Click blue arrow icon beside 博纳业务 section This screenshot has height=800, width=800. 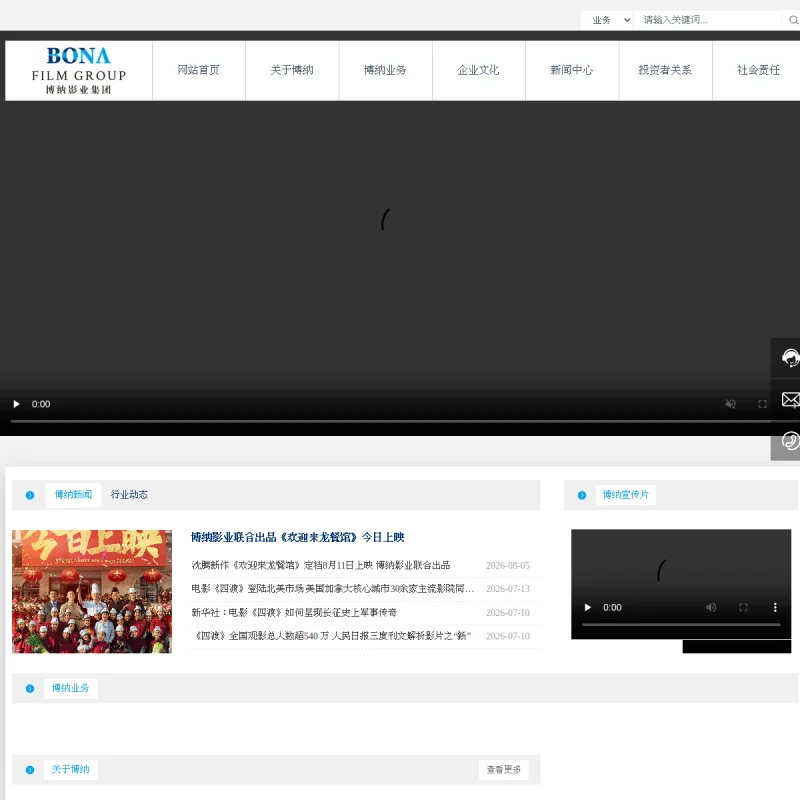(x=30, y=688)
